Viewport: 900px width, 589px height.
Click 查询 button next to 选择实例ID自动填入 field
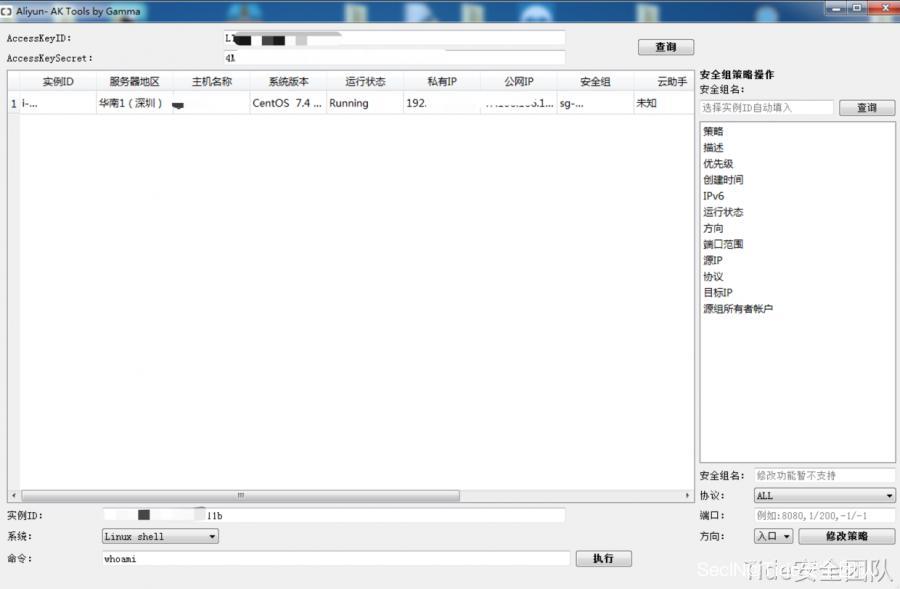[867, 107]
